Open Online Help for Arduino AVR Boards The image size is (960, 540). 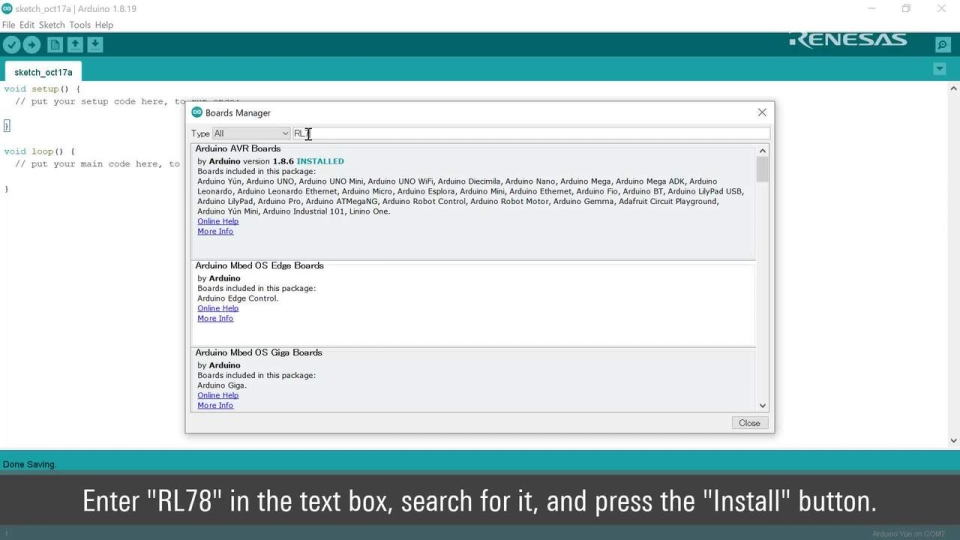pyautogui.click(x=217, y=221)
